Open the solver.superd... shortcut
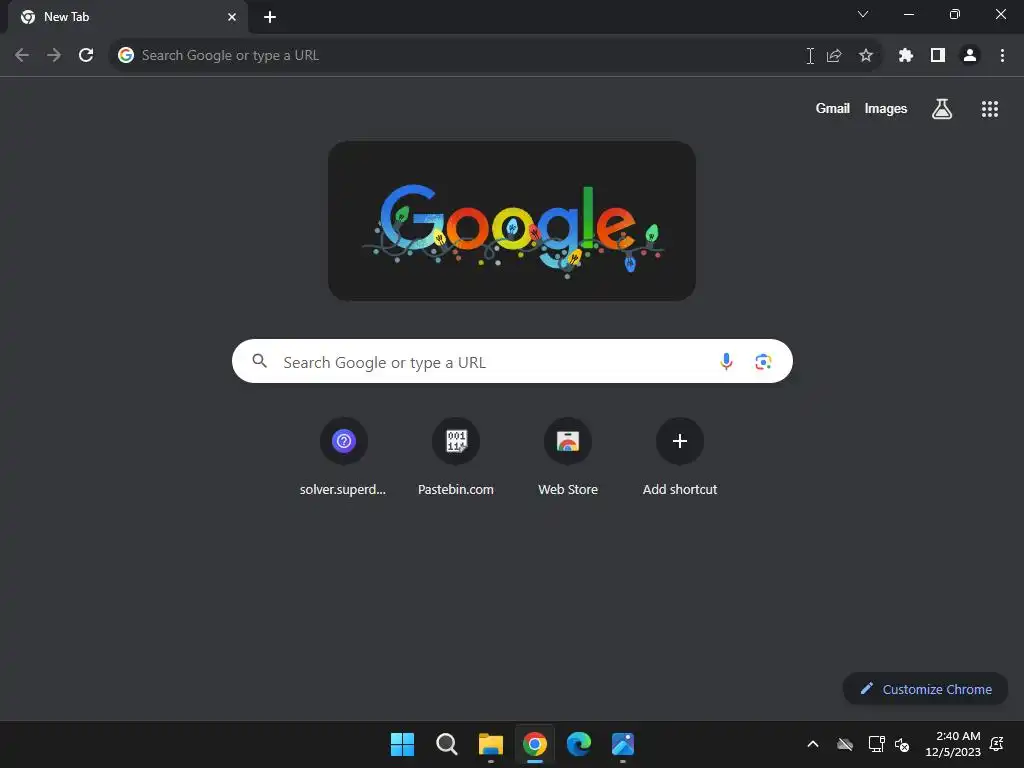The width and height of the screenshot is (1024, 768). [344, 457]
